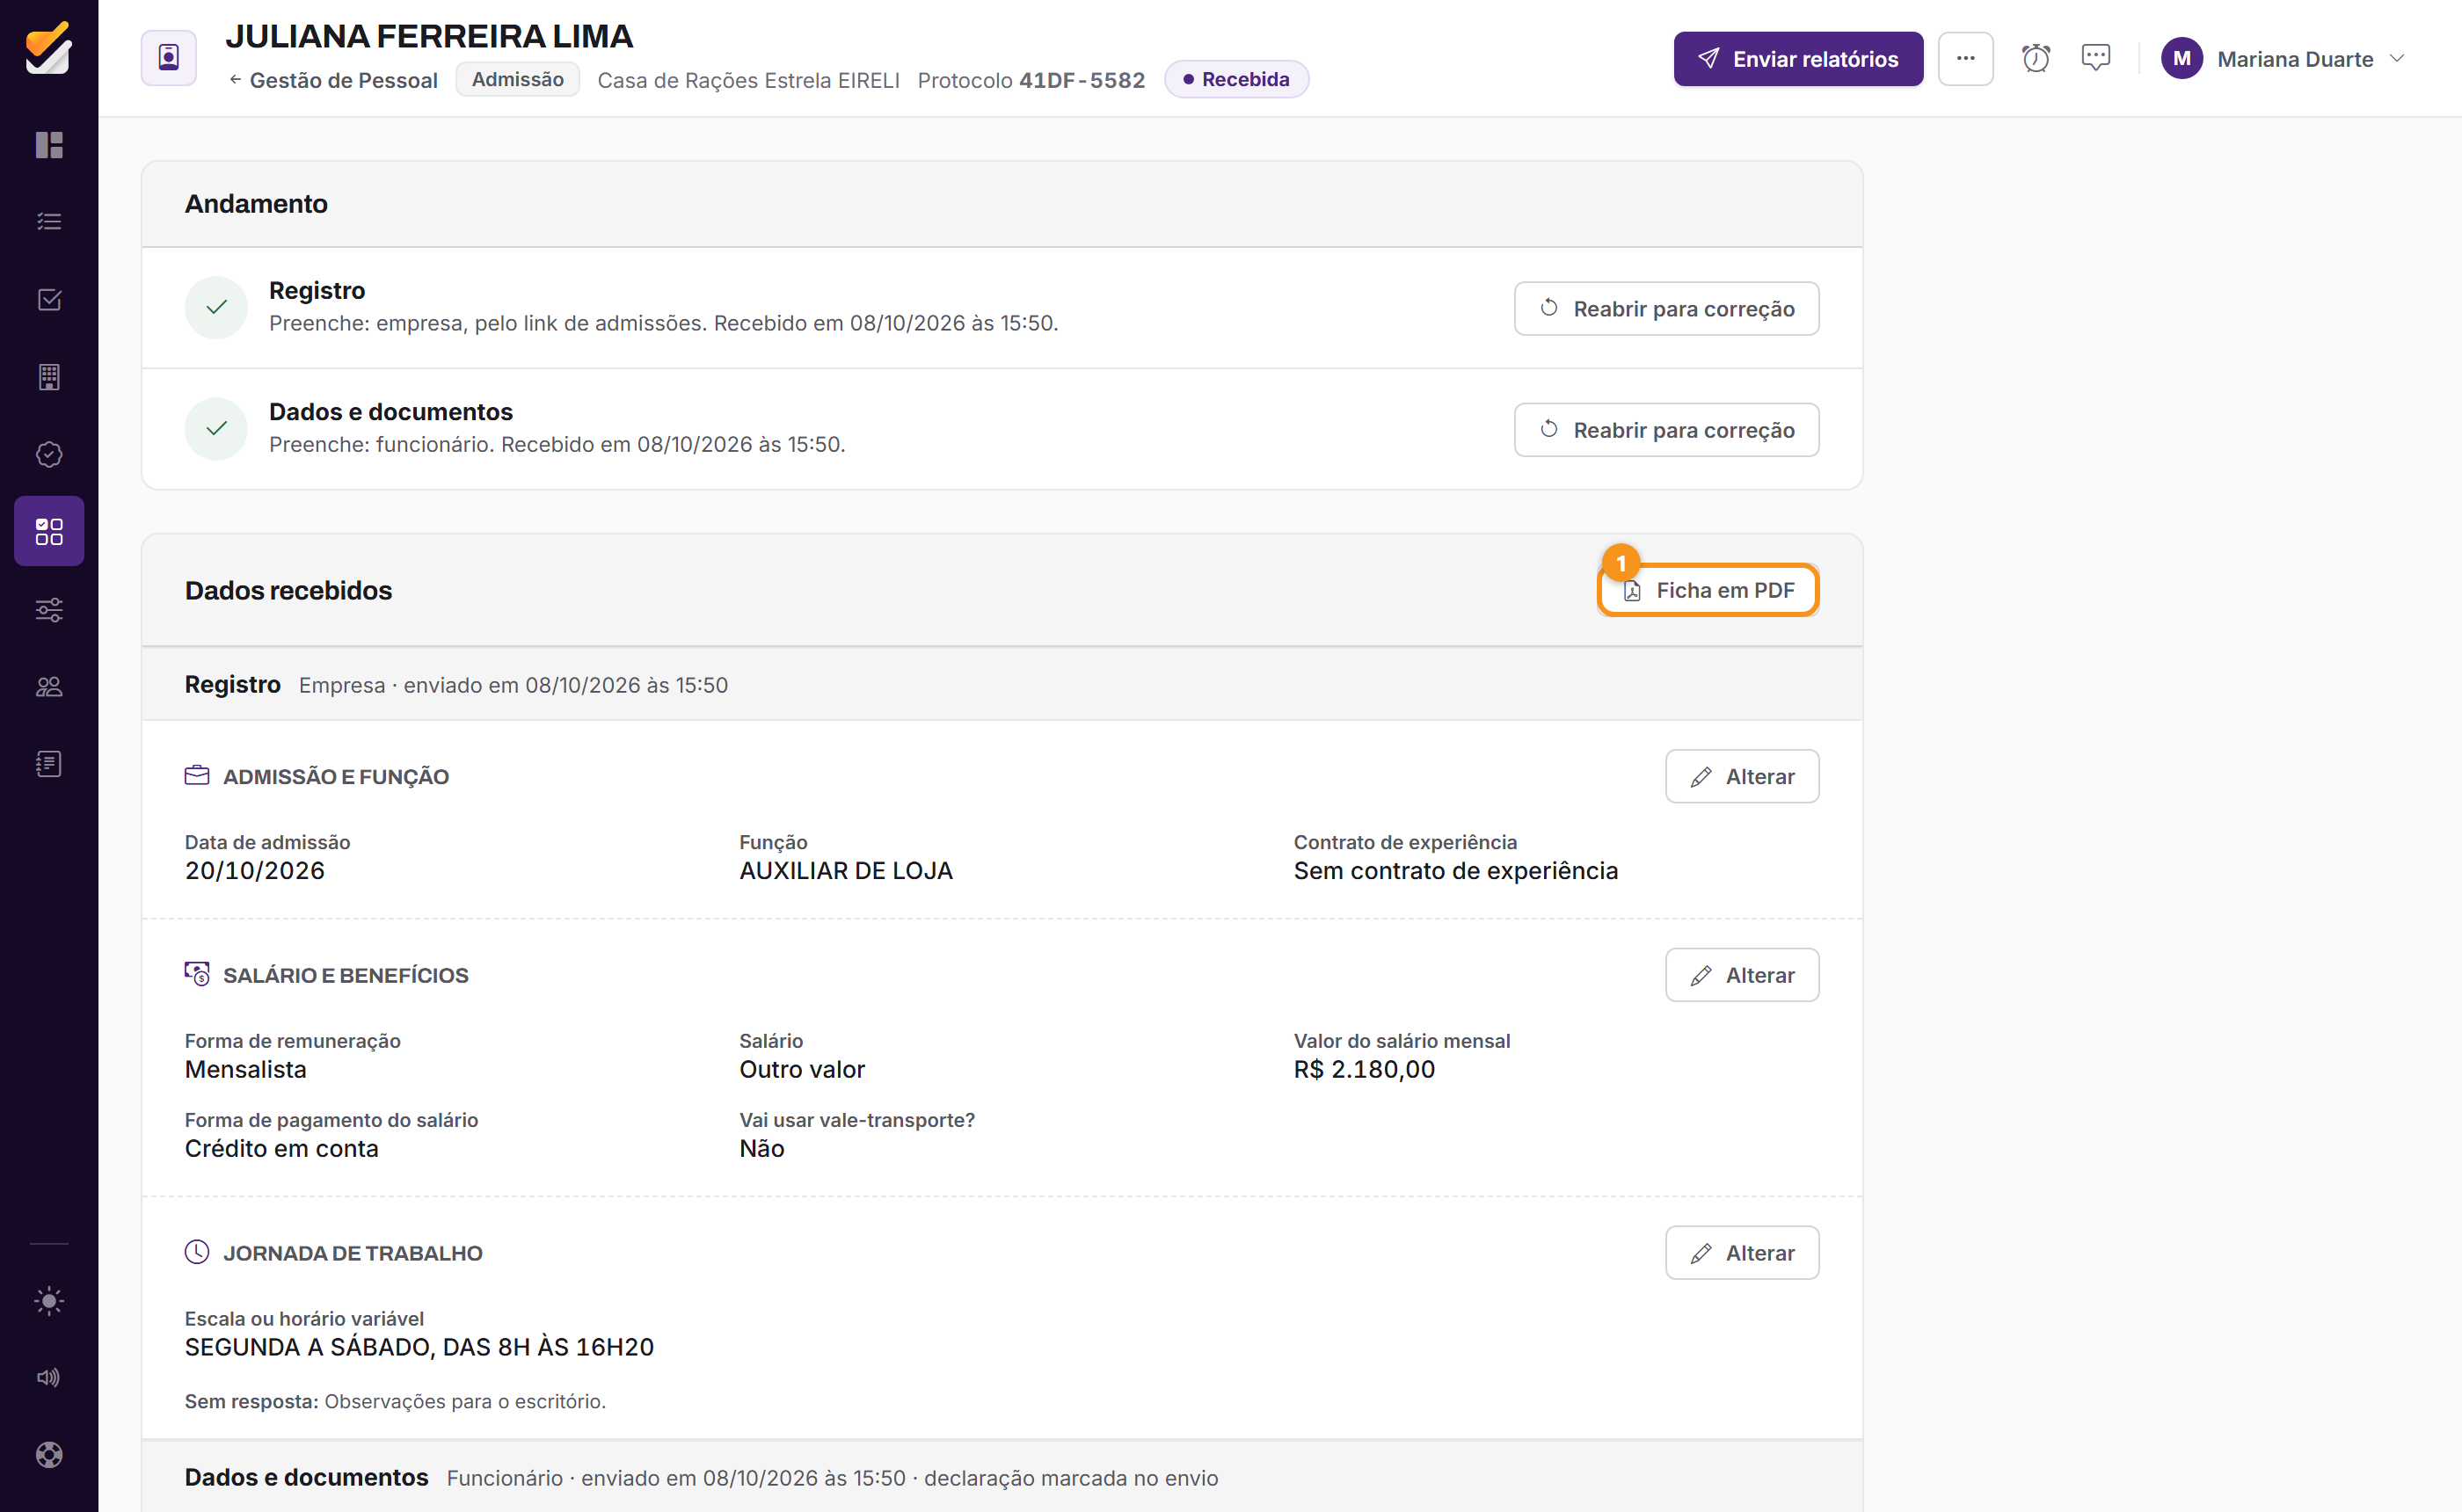
Task: Click Casa de Rações Estrela EIRELI
Action: click(748, 80)
